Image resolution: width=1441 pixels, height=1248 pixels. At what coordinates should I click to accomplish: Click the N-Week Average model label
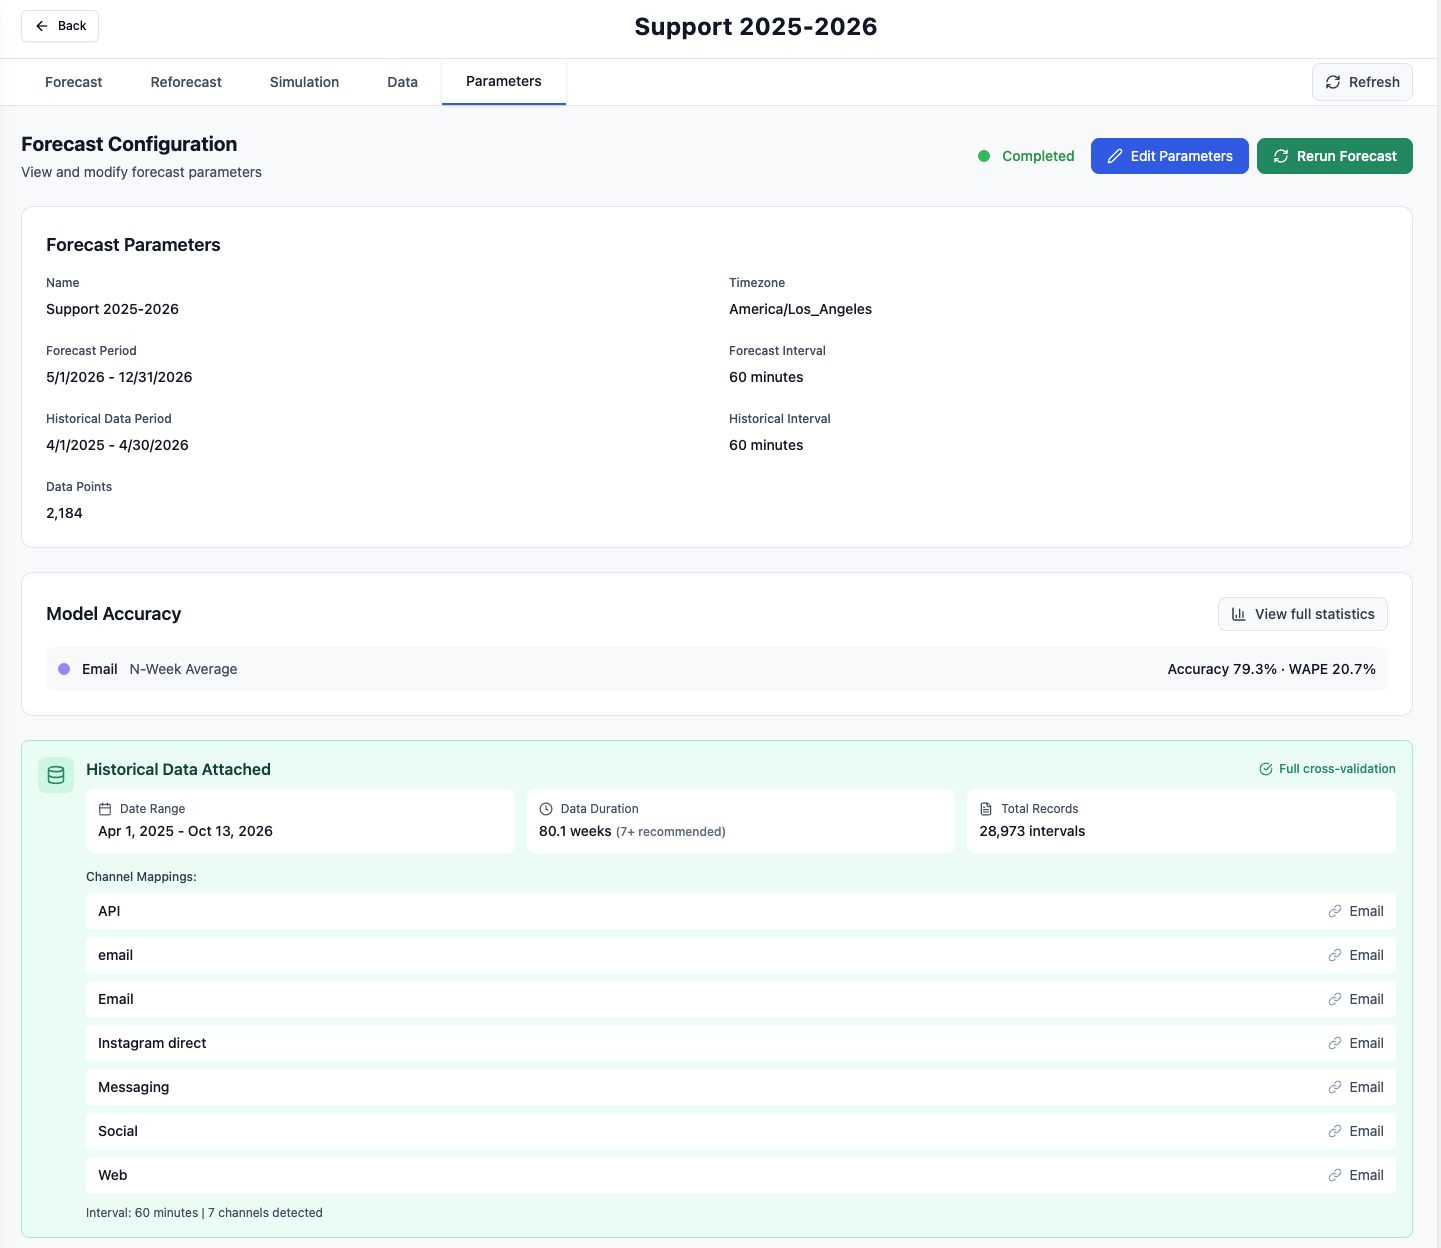[x=183, y=669]
